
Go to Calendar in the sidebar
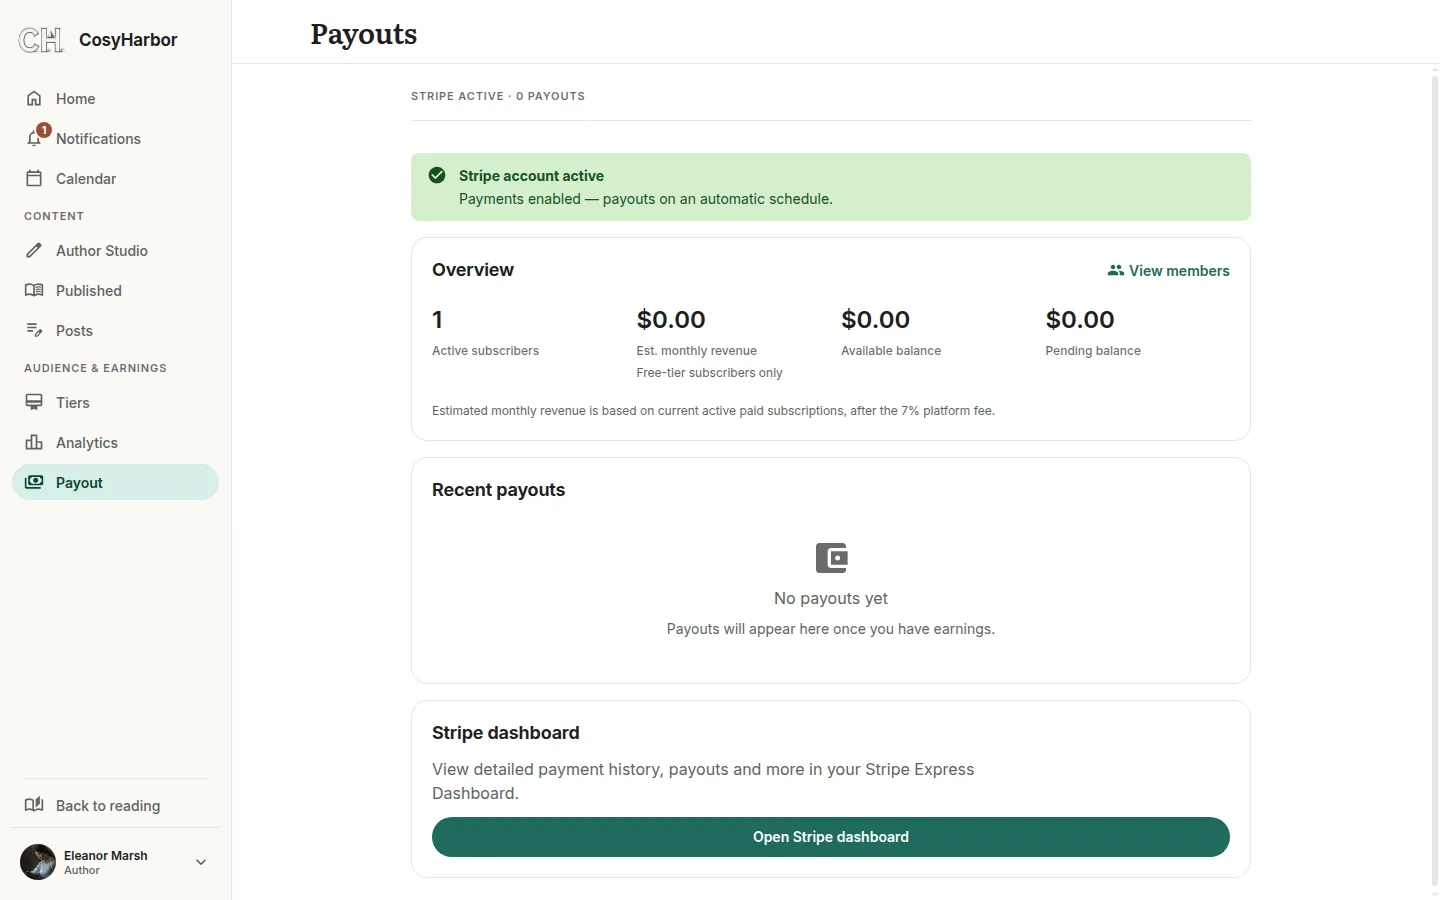tap(115, 178)
